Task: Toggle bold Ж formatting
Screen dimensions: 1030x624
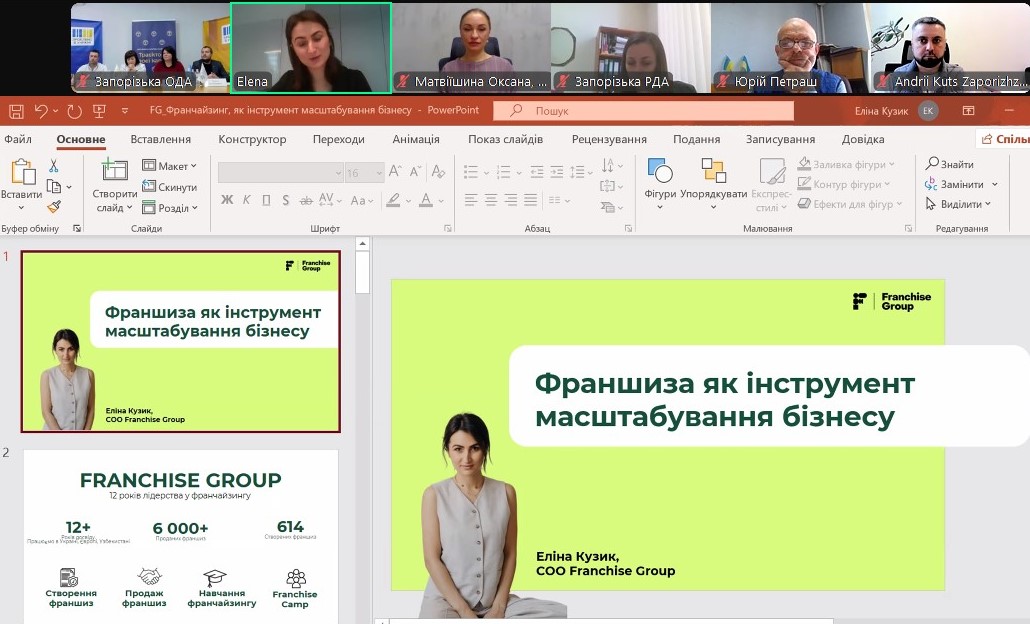Action: [x=227, y=200]
